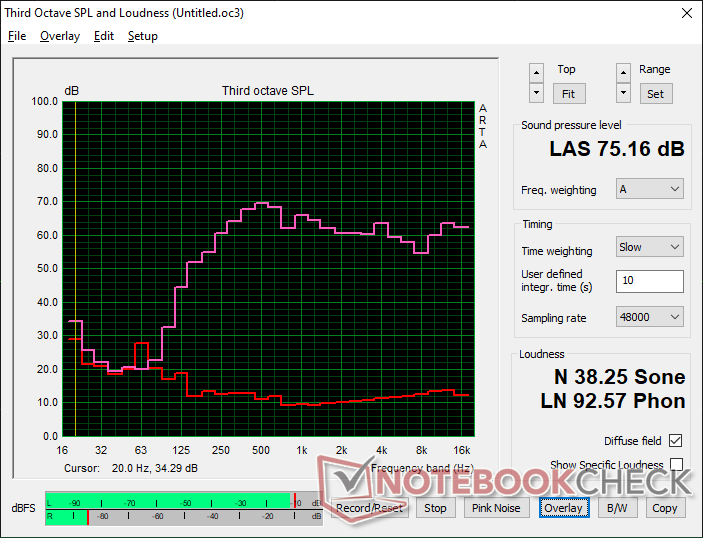Image resolution: width=703 pixels, height=538 pixels.
Task: Click the 1k frequency axis label
Action: [302, 450]
